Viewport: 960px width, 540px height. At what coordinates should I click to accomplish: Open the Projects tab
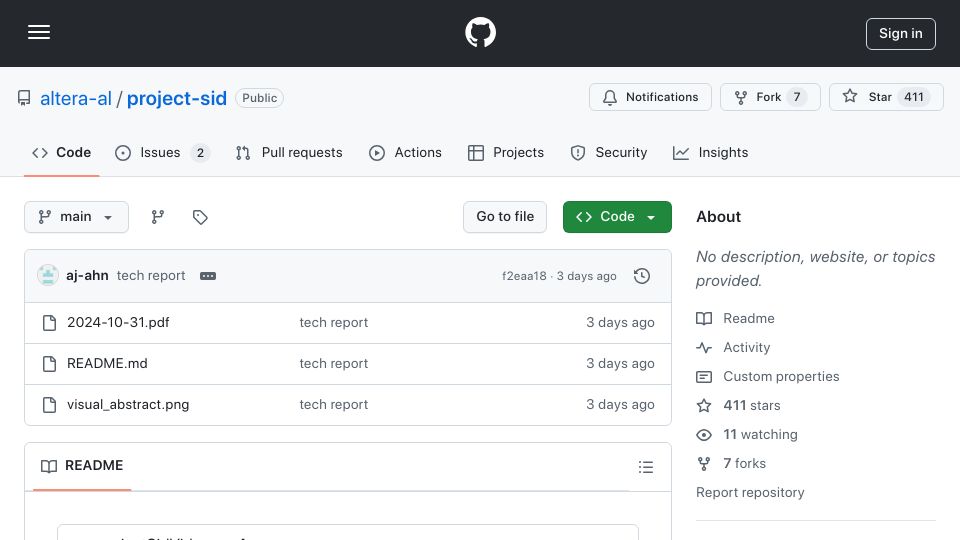click(x=506, y=152)
